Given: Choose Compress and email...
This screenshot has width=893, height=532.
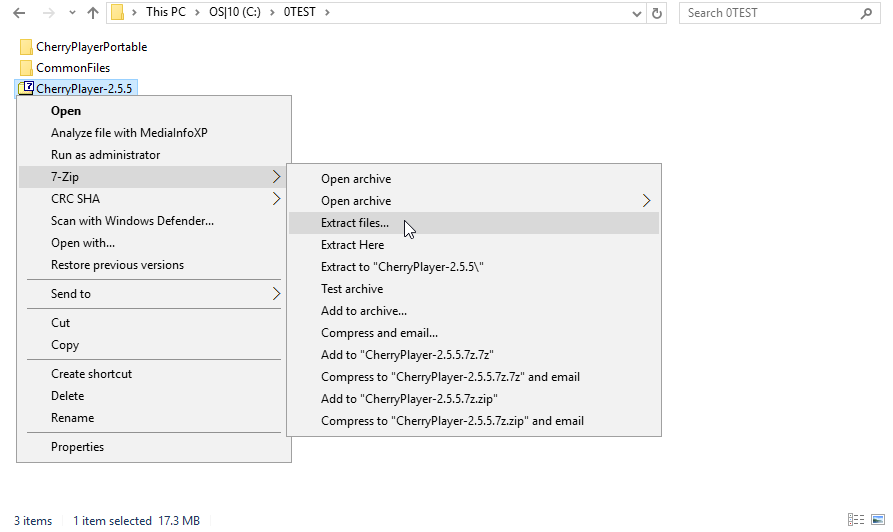Looking at the screenshot, I should coord(474,333).
